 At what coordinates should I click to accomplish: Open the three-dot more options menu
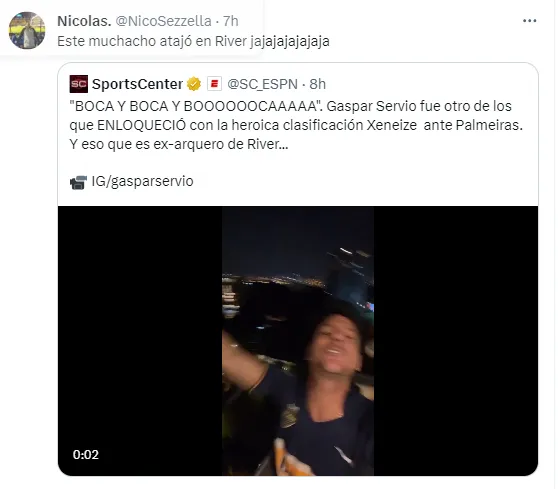coord(529,21)
